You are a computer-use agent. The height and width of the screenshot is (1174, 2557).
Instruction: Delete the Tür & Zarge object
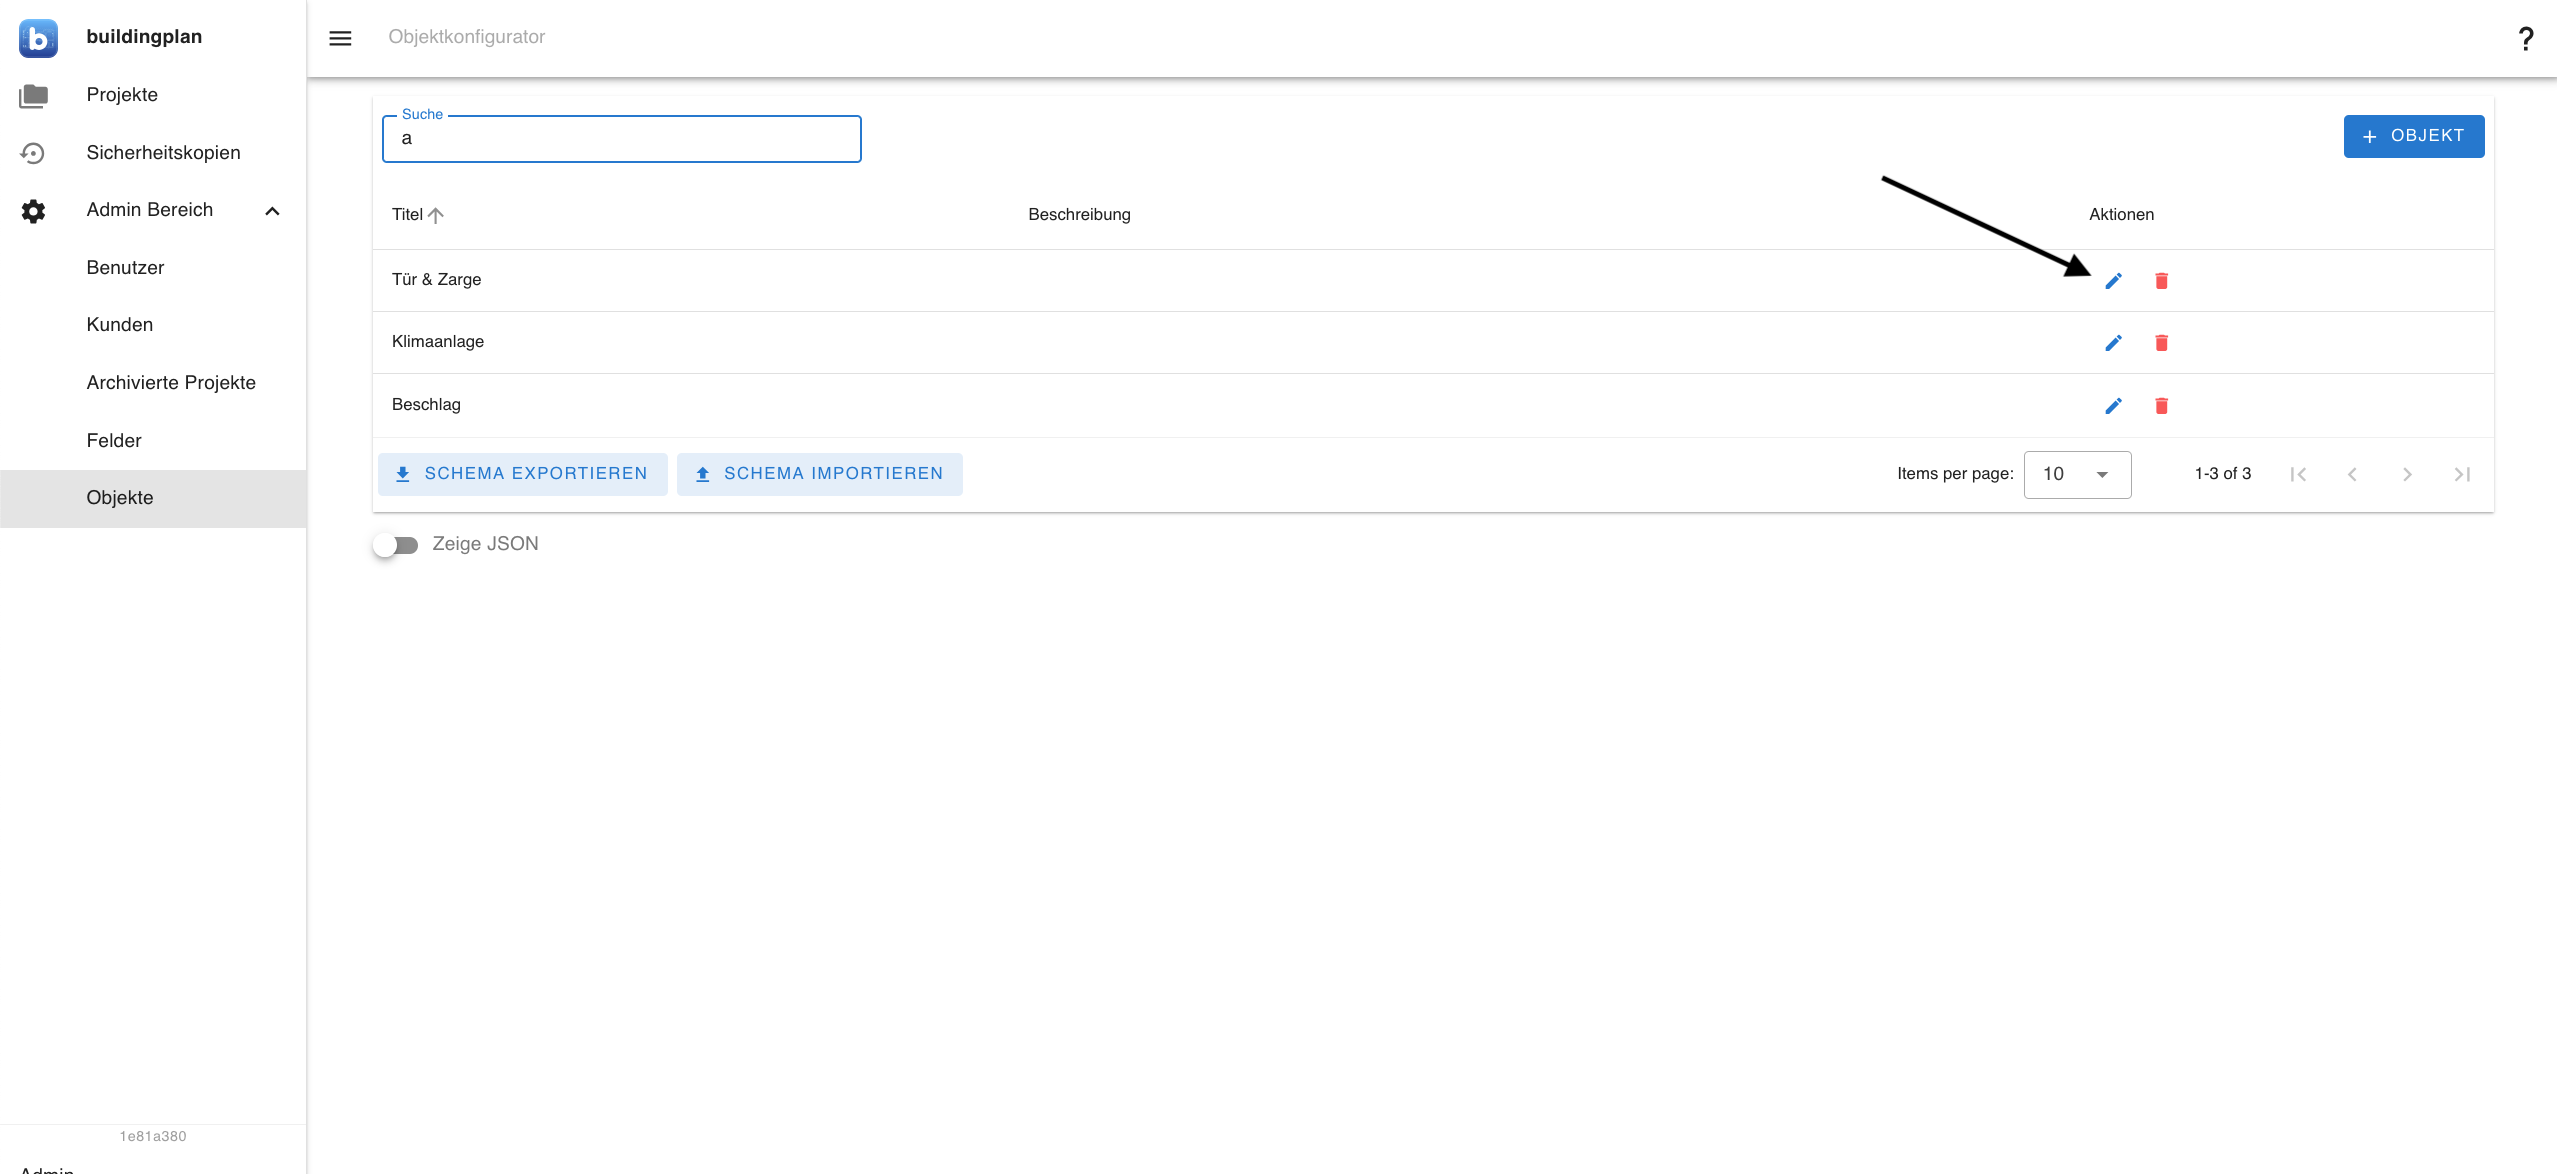pos(2161,281)
